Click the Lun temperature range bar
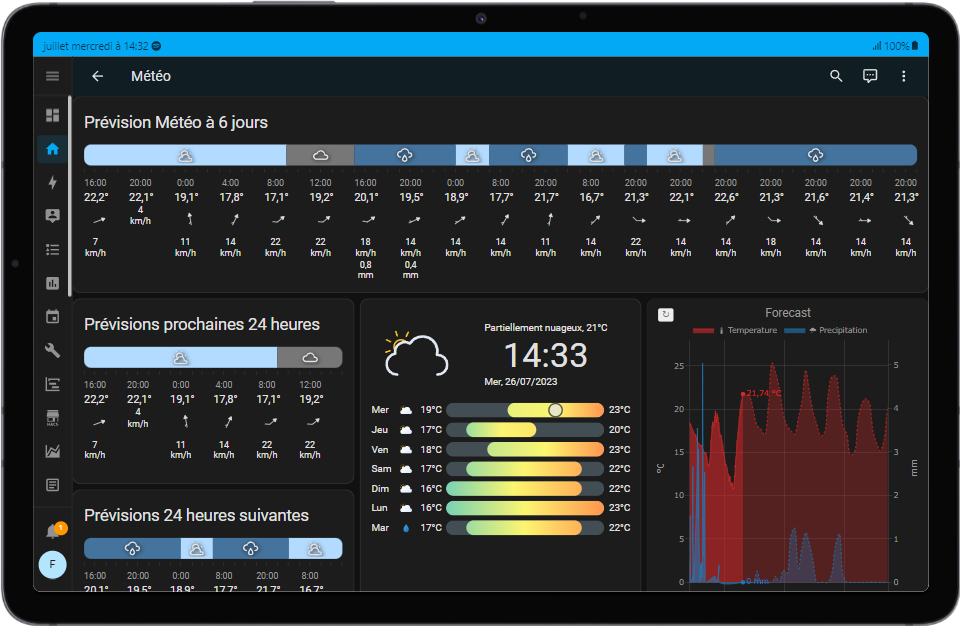 coord(525,508)
